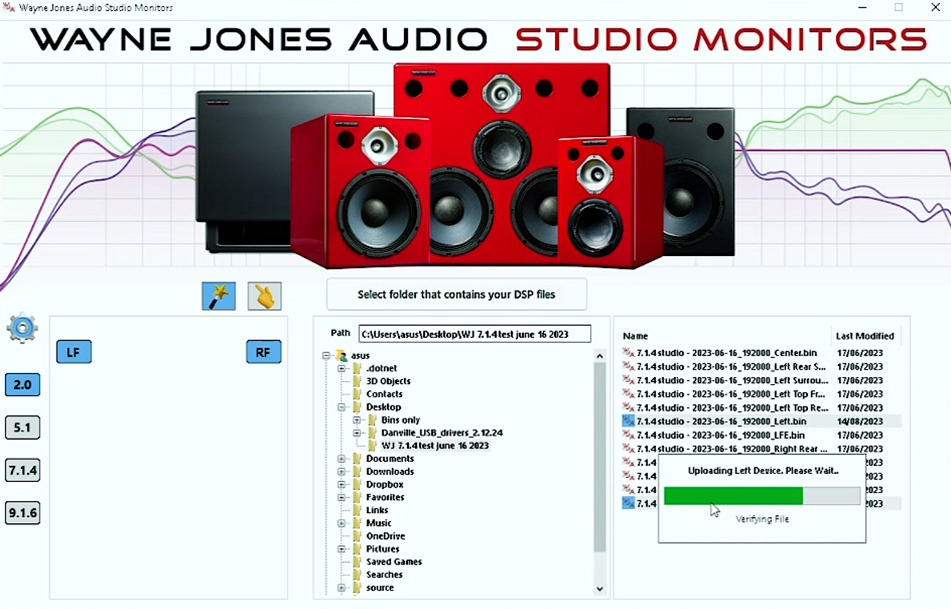Select the Saved Games folder

(394, 562)
